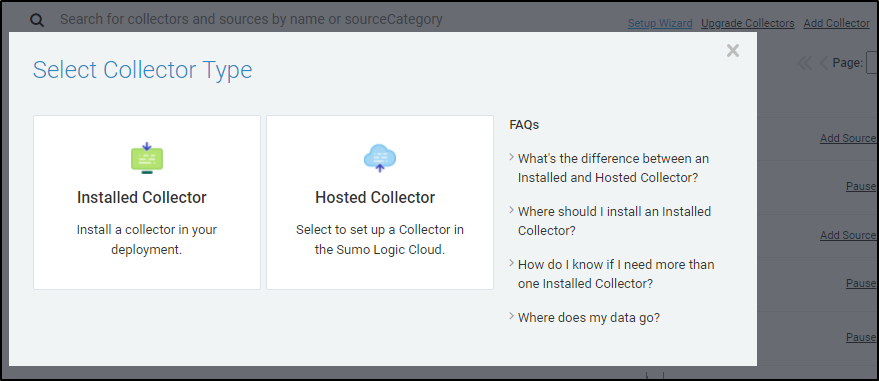Viewport: 879px width, 381px height.
Task: Expand 'Where should I install' FAQ
Action: pyautogui.click(x=610, y=221)
